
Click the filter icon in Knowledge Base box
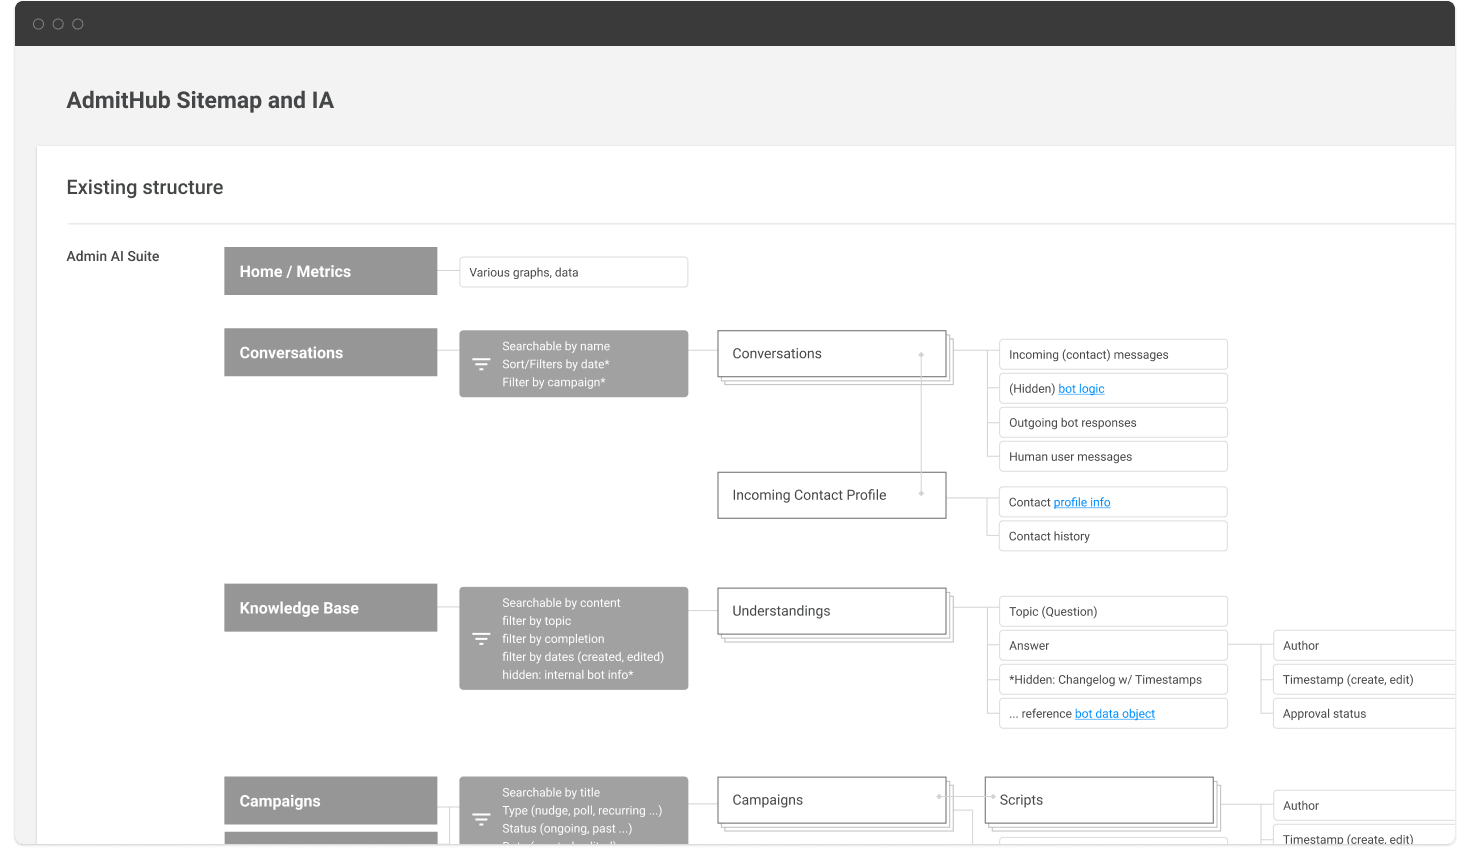tap(481, 639)
